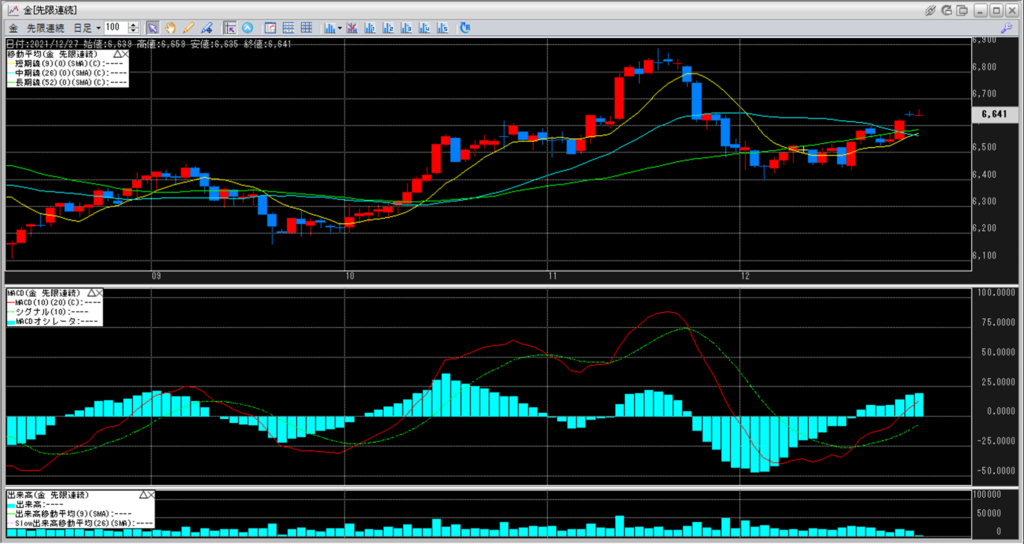Expand the chart indicator dropdown arrow

(341, 27)
